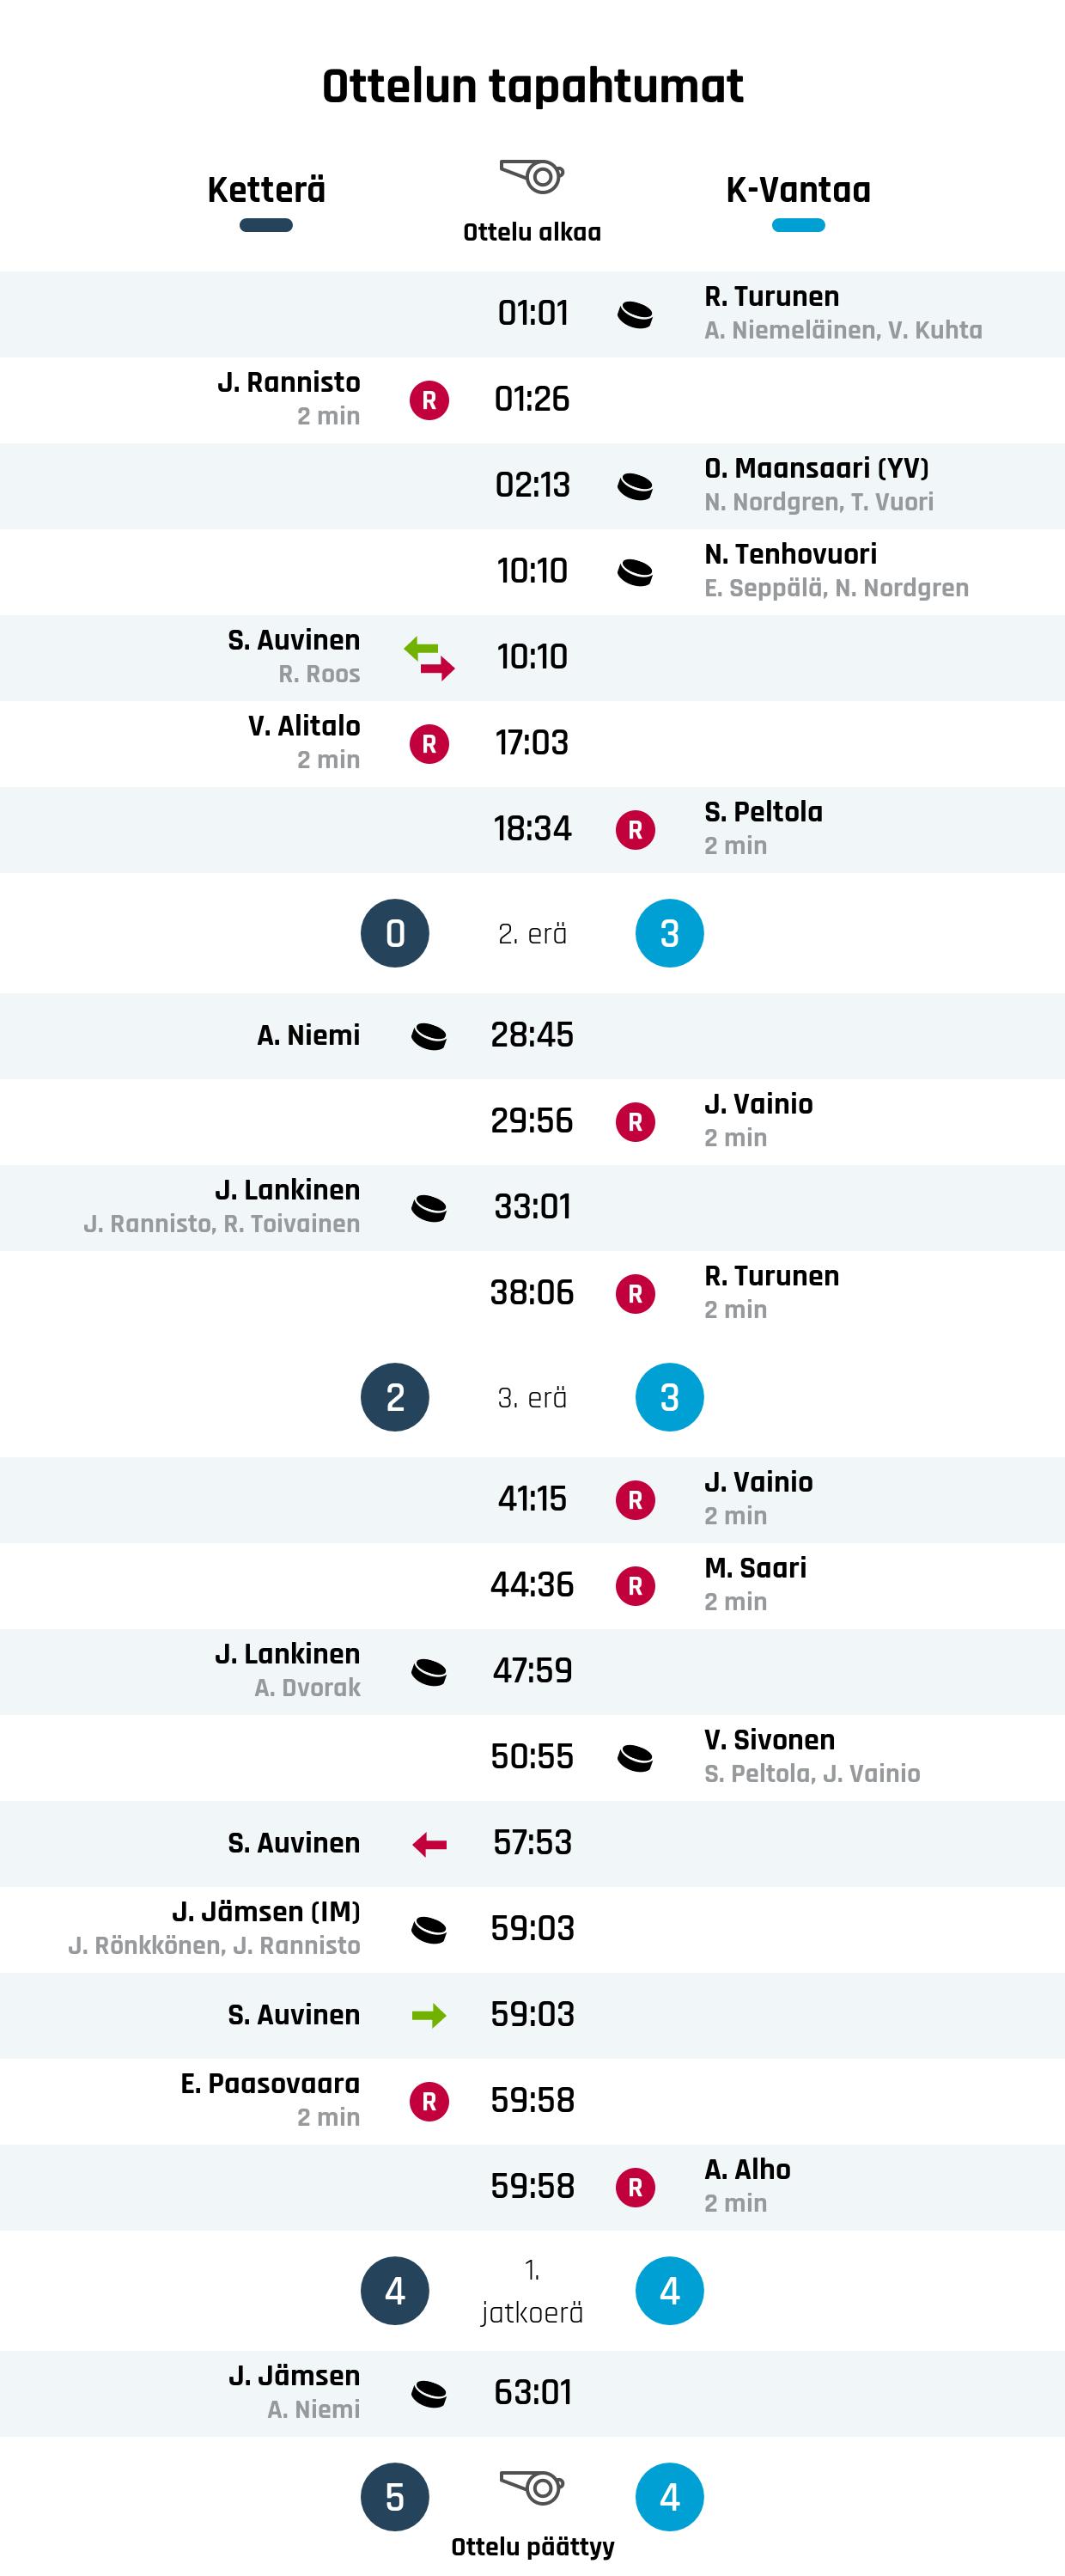Click the red arrow at 57:53
The height and width of the screenshot is (2576, 1065).
click(x=429, y=1845)
